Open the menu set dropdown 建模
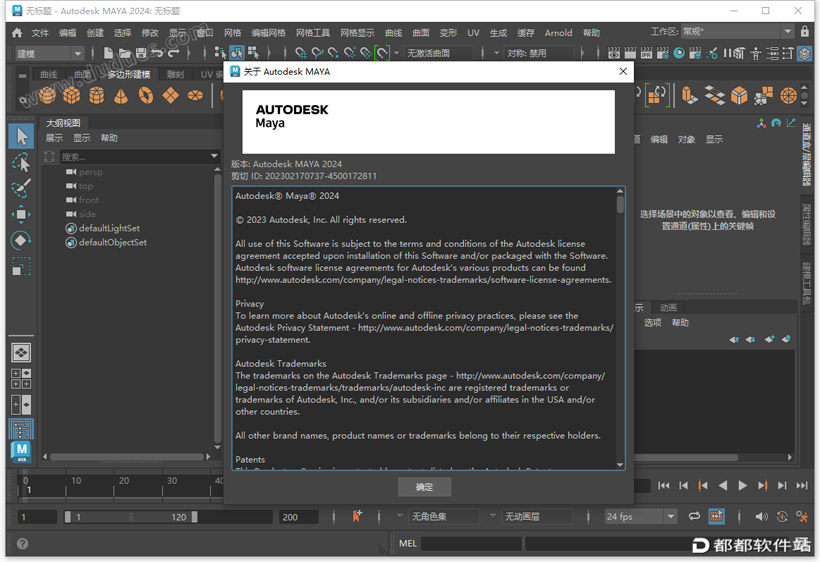 [x=49, y=53]
